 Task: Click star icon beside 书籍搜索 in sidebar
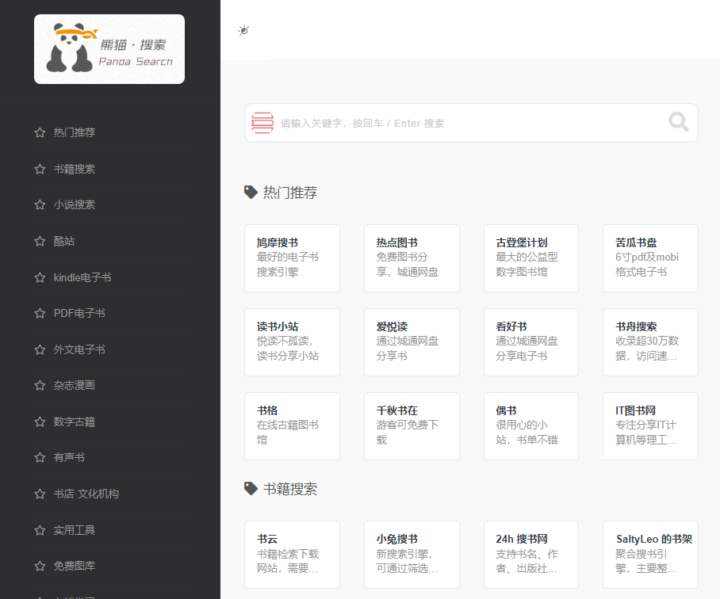tap(40, 169)
